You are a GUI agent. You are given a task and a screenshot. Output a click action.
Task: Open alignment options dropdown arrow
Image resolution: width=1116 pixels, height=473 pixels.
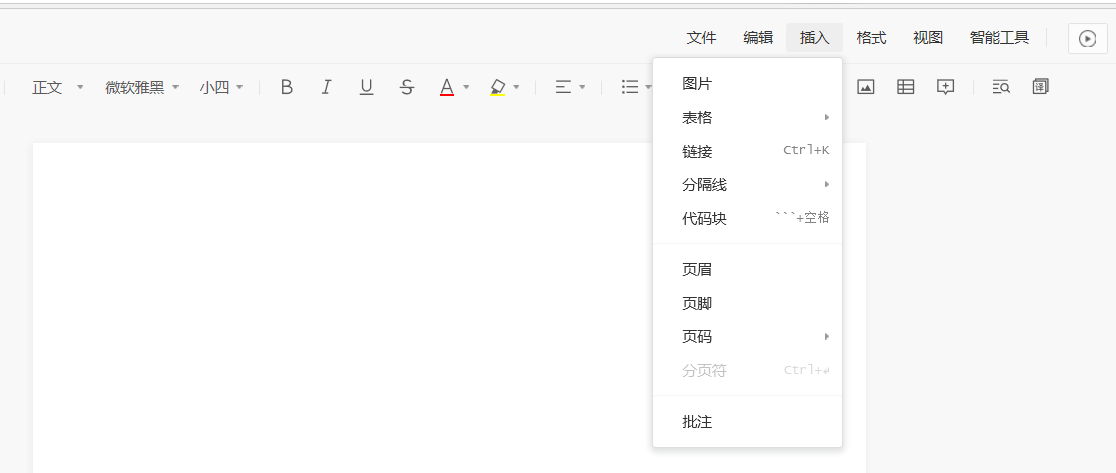click(582, 87)
